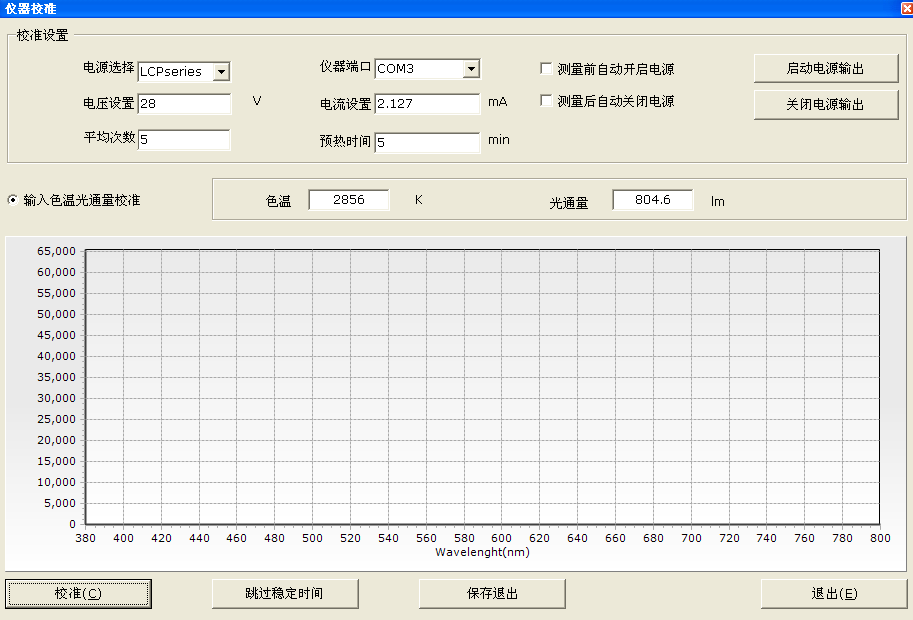
Task: Click the 光通量 field showing 804.6
Action: tap(652, 200)
